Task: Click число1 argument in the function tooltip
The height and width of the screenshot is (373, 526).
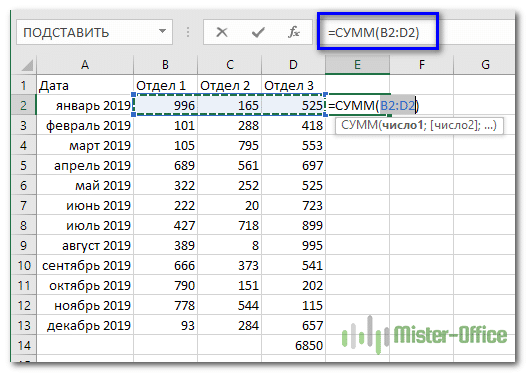Action: pos(403,125)
